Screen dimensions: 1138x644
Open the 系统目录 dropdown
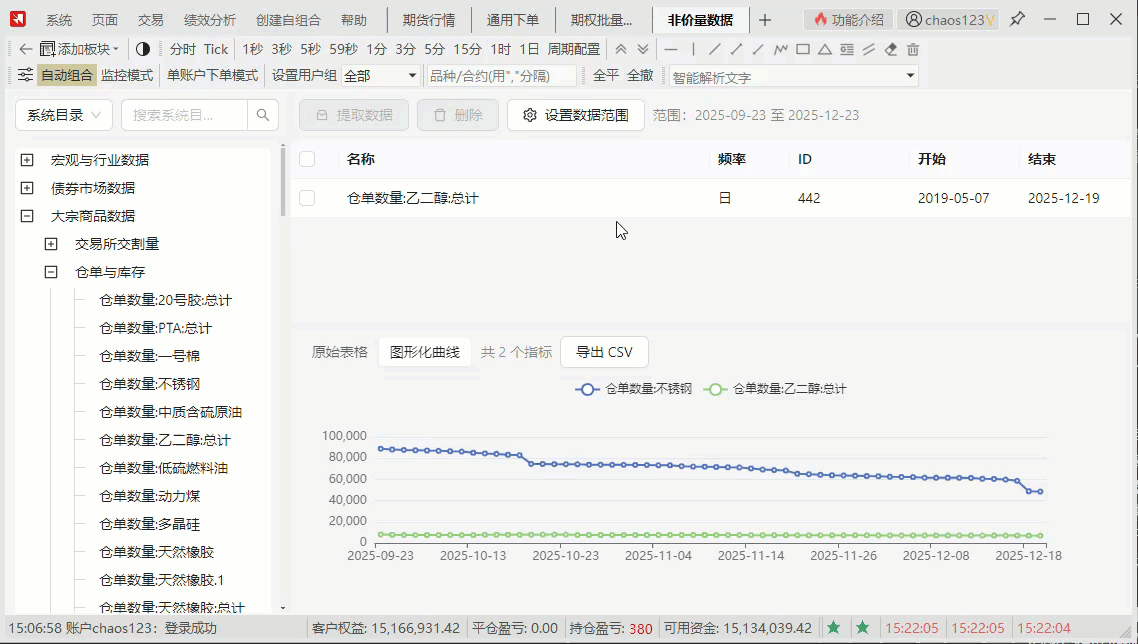pyautogui.click(x=64, y=115)
